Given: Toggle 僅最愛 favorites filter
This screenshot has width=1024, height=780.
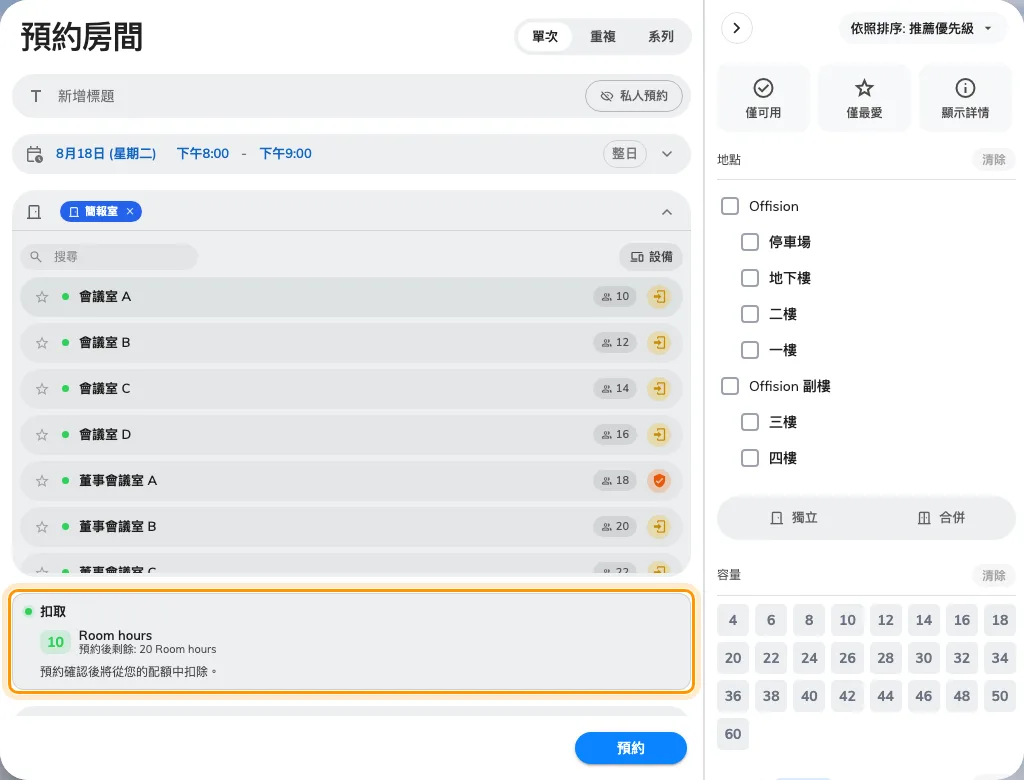Looking at the screenshot, I should point(864,99).
